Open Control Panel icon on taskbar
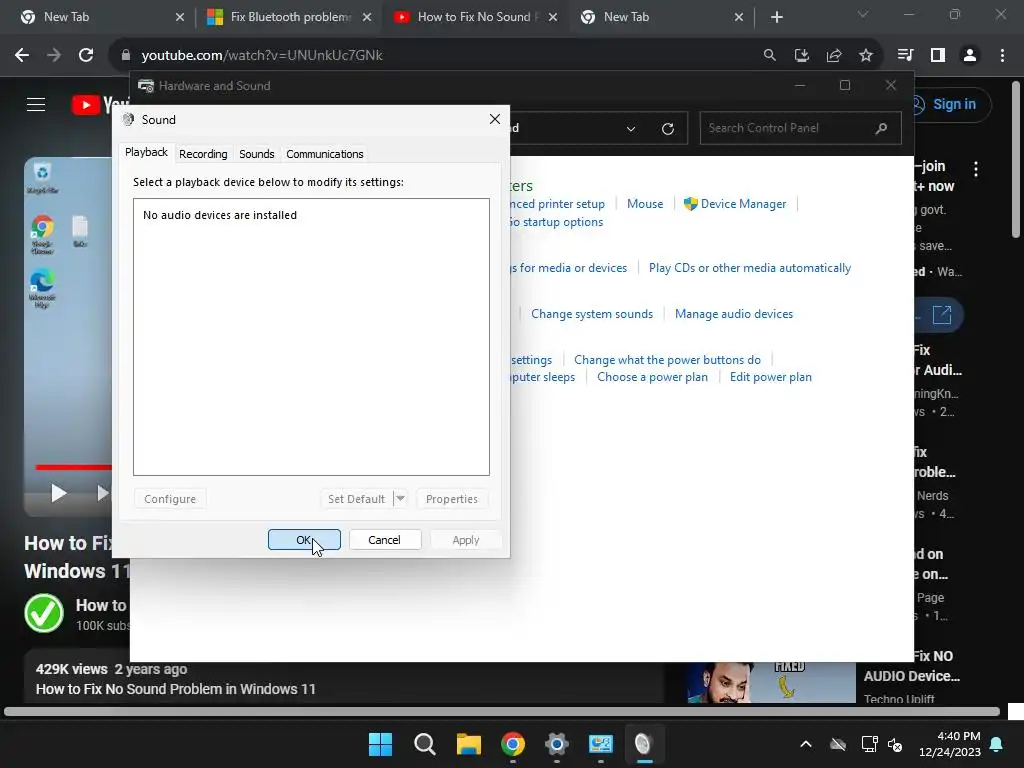 600,744
